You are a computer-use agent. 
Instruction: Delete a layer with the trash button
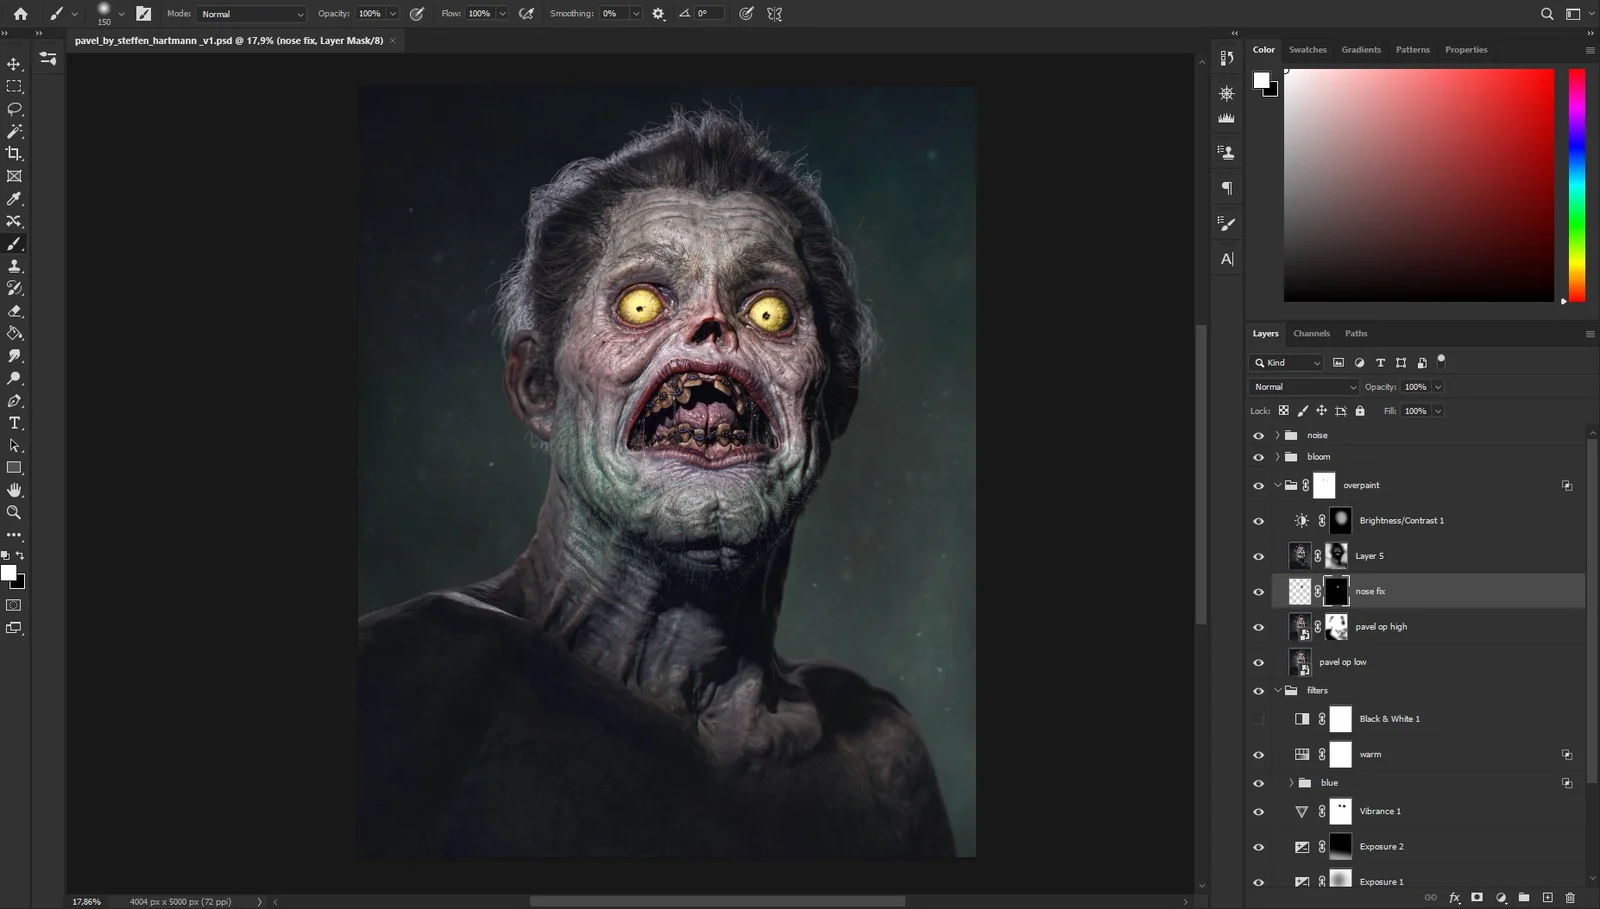click(x=1571, y=897)
